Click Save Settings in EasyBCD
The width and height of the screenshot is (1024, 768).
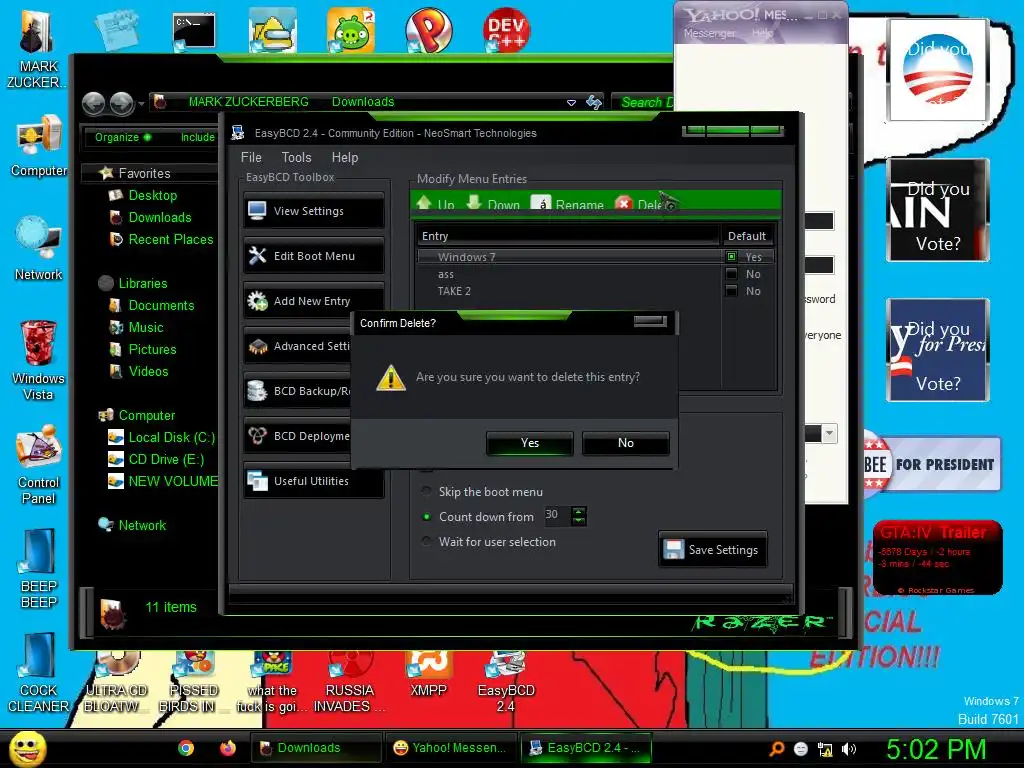click(x=712, y=550)
